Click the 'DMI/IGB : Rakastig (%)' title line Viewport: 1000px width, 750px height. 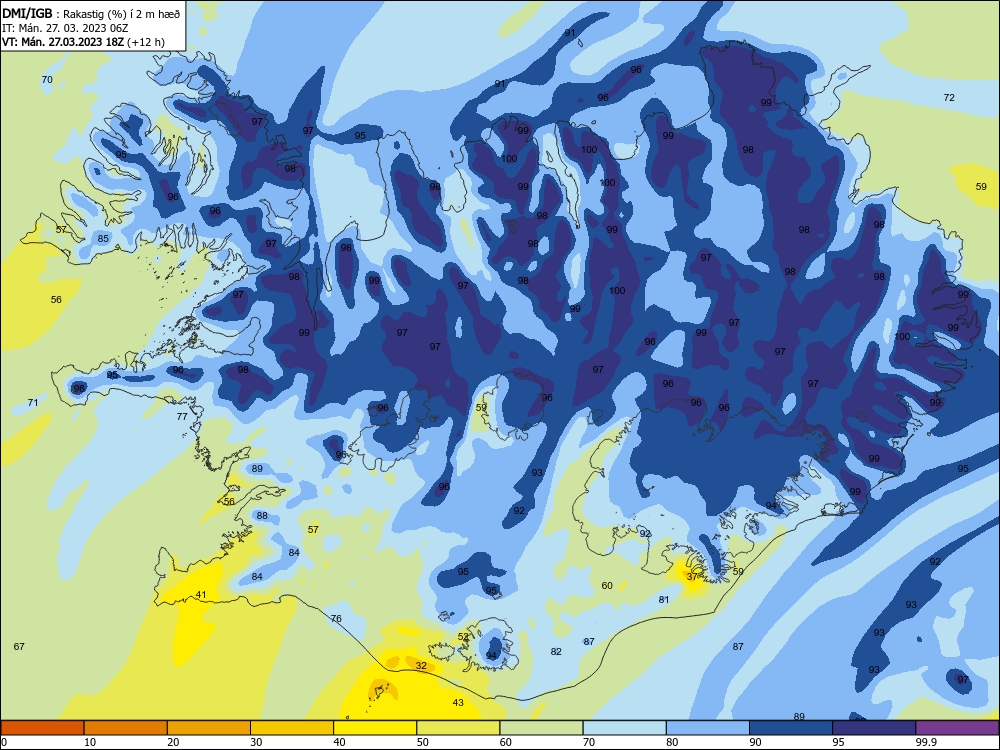pos(91,14)
